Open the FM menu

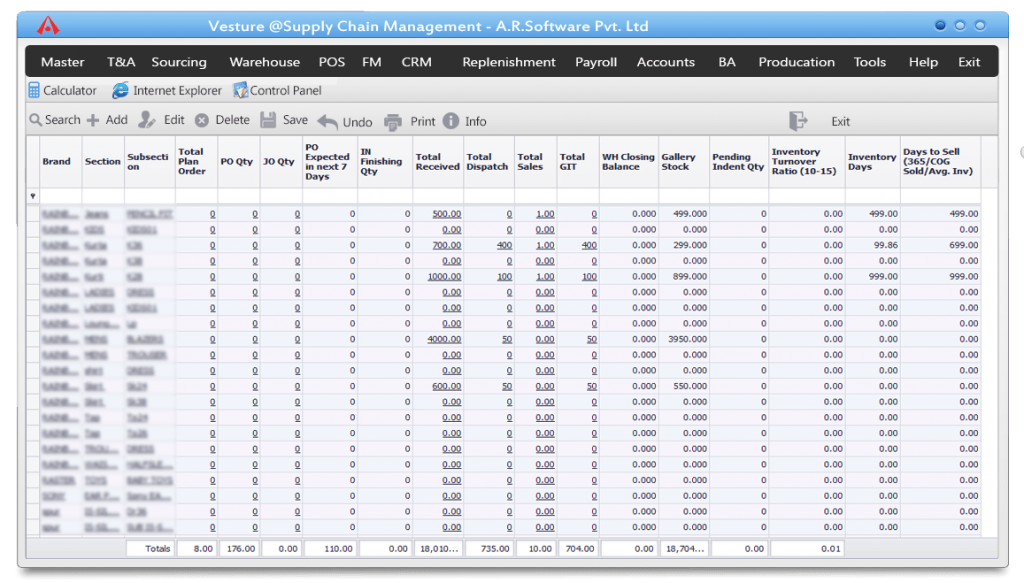372,62
